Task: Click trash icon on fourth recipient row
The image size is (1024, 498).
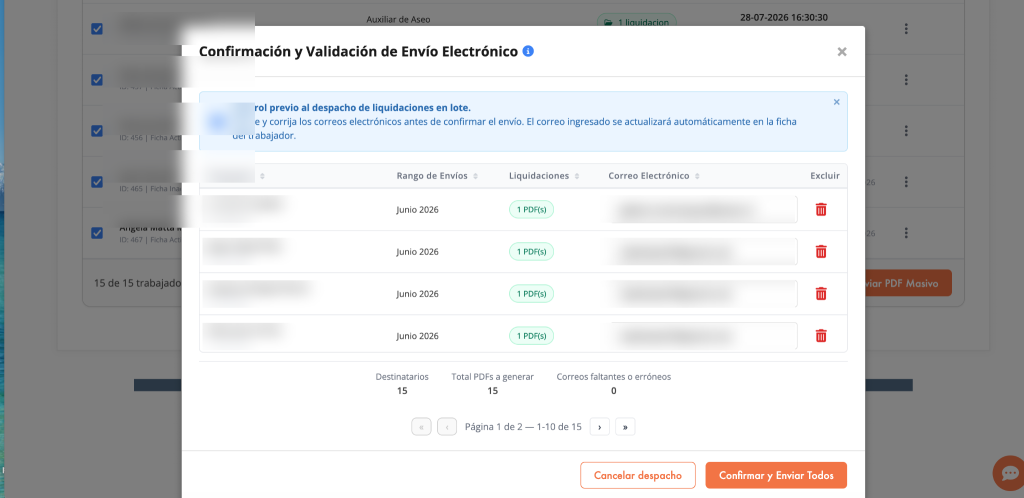Action: (821, 335)
